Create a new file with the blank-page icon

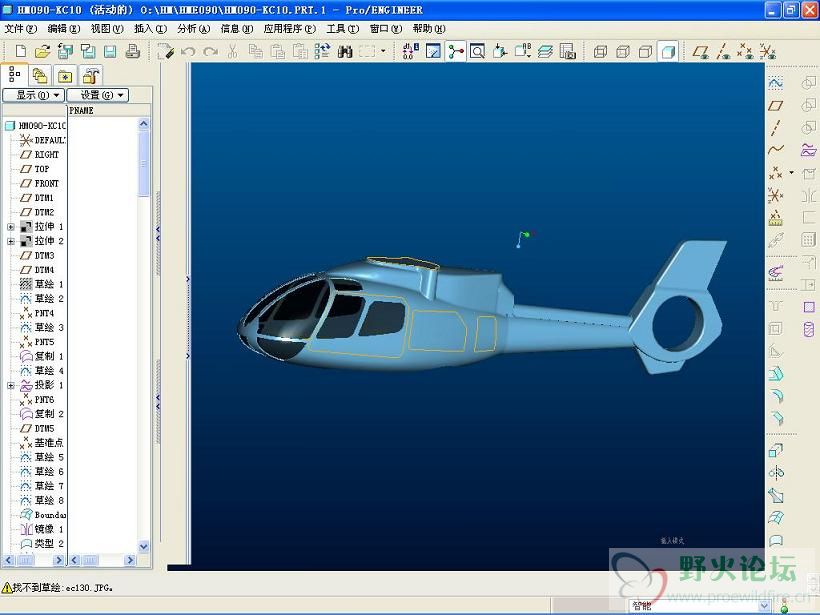pyautogui.click(x=20, y=51)
